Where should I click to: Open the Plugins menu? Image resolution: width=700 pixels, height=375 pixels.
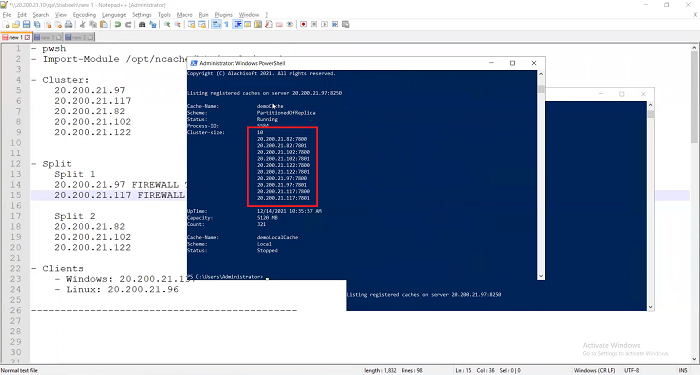(224, 15)
